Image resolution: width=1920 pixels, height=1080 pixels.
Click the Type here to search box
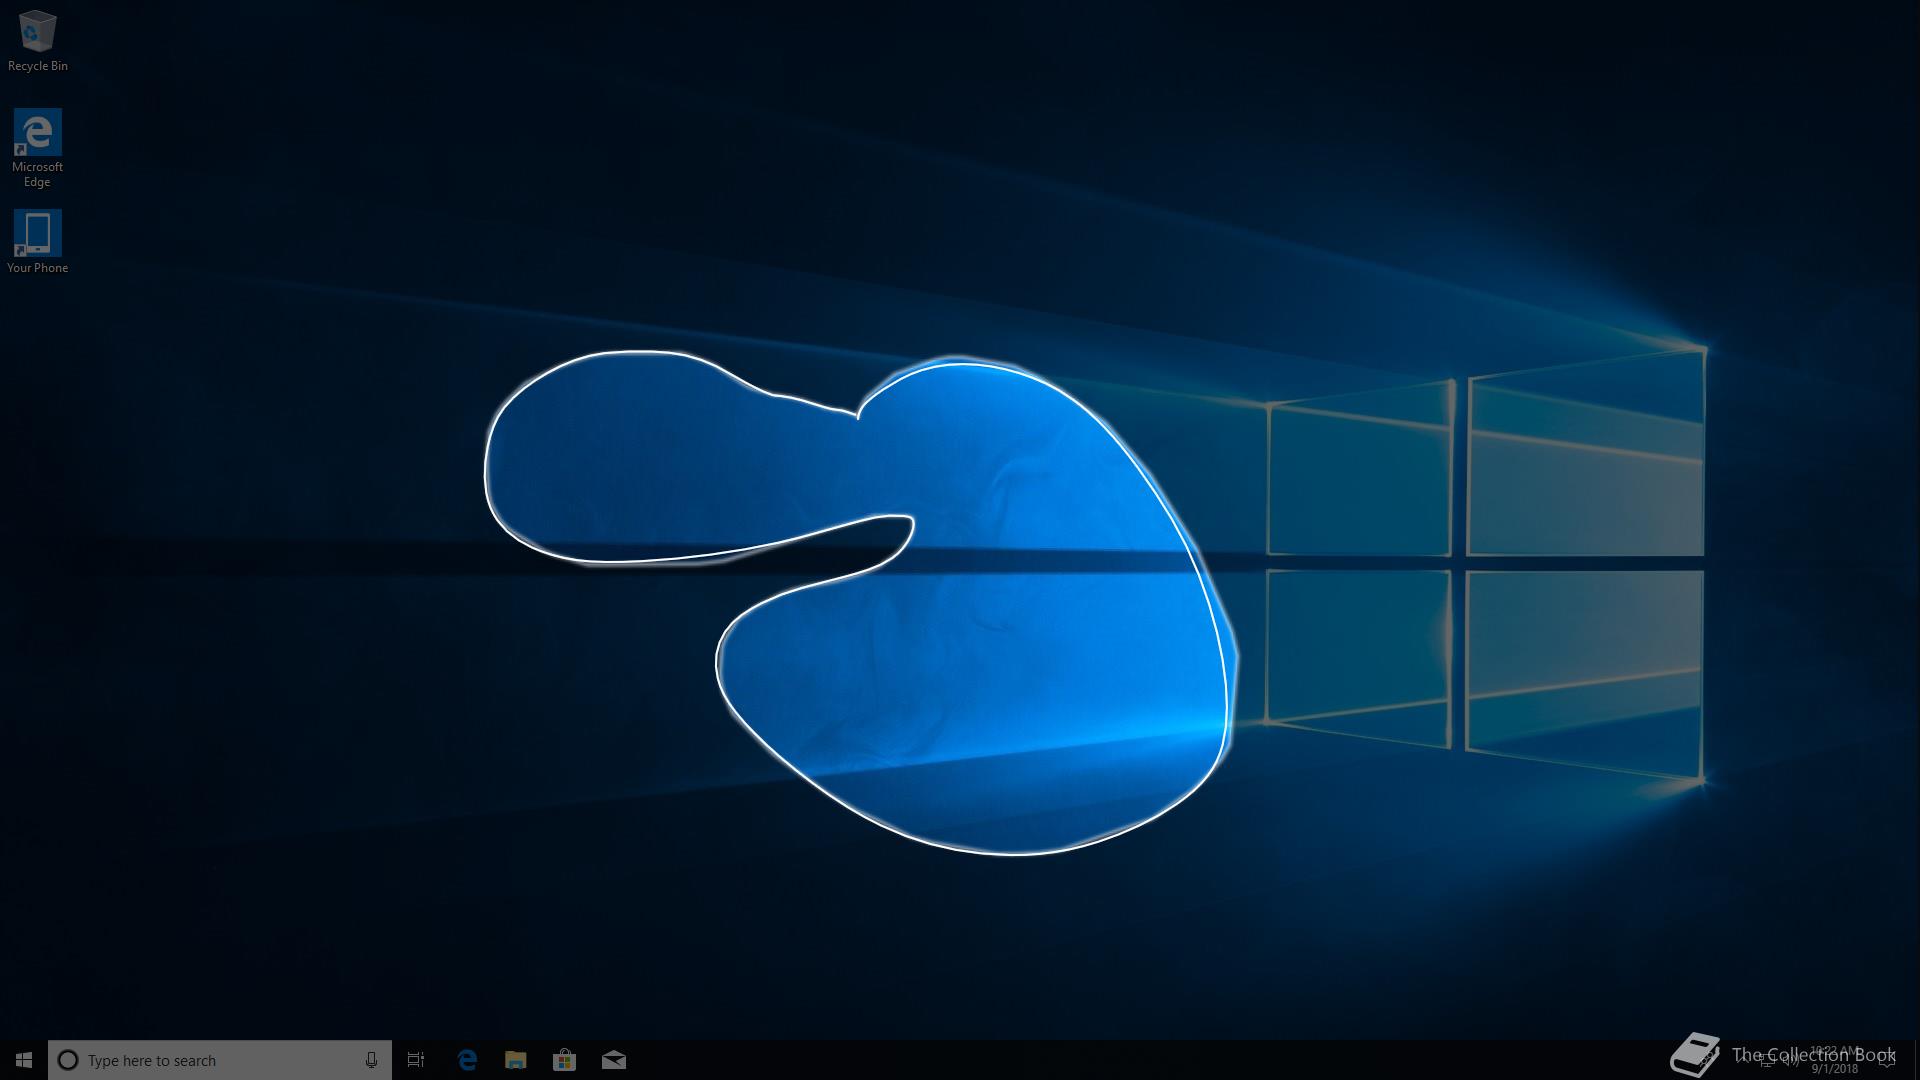tap(220, 1060)
